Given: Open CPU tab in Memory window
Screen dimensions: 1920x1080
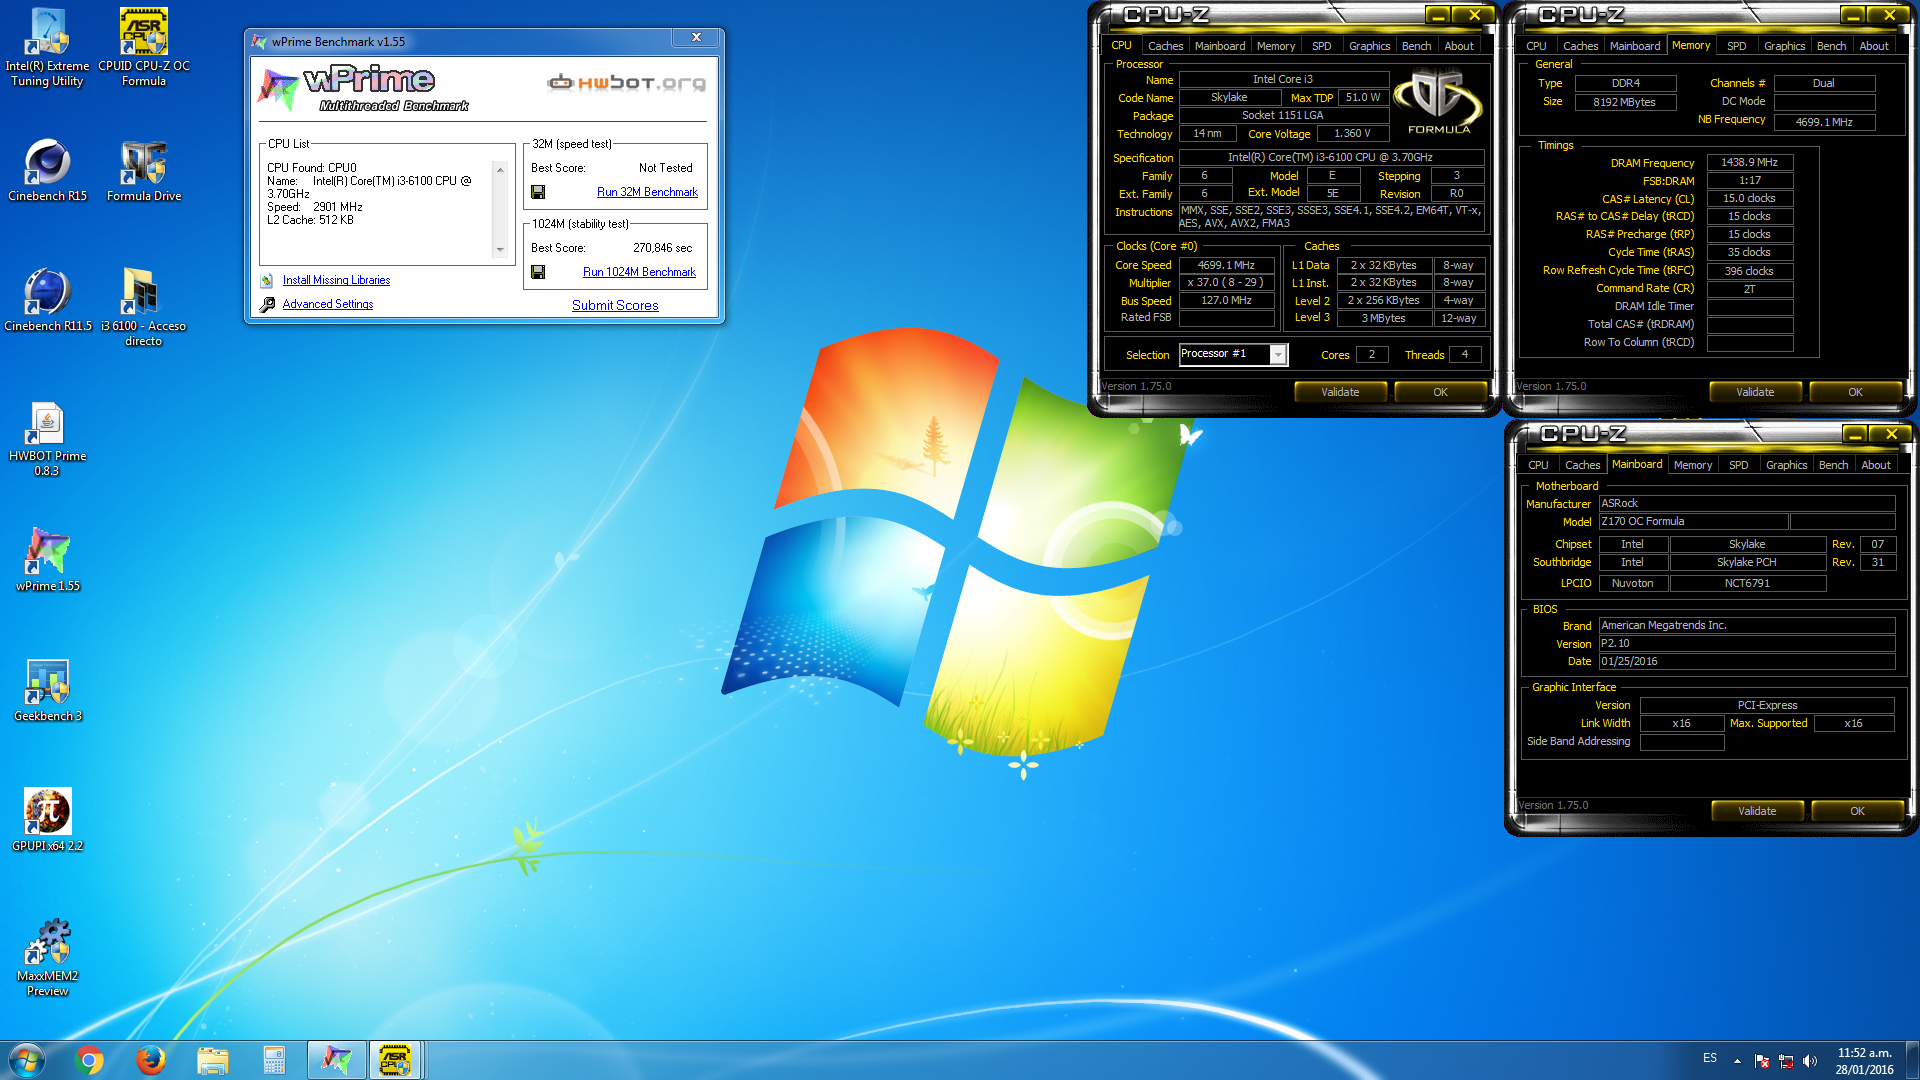Looking at the screenshot, I should tap(1536, 46).
